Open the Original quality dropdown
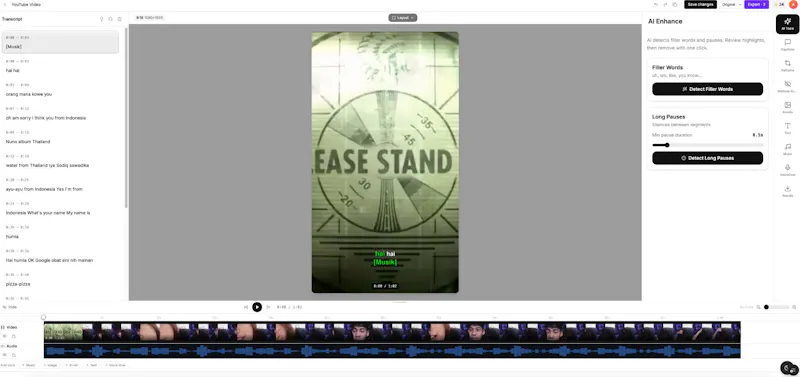The image size is (800, 377). click(x=731, y=5)
